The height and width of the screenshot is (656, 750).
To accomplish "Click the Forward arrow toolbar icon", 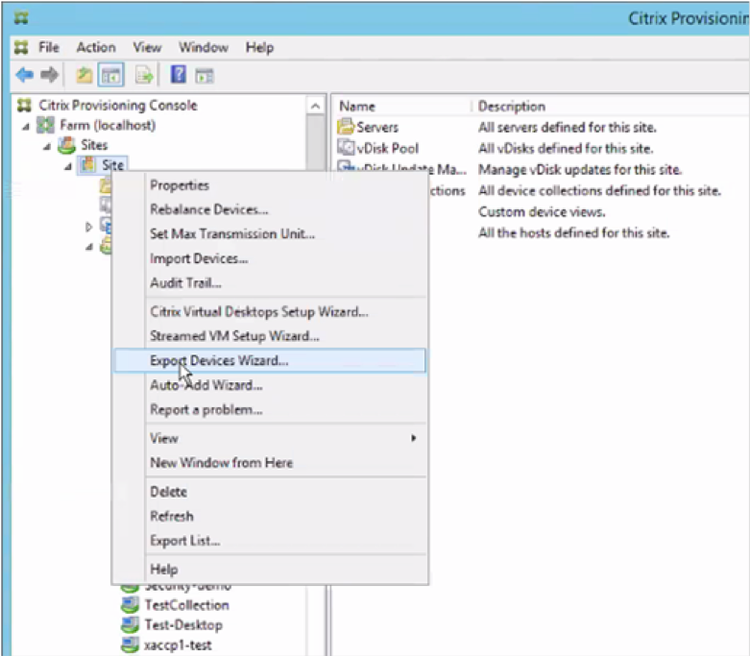I will tap(49, 75).
